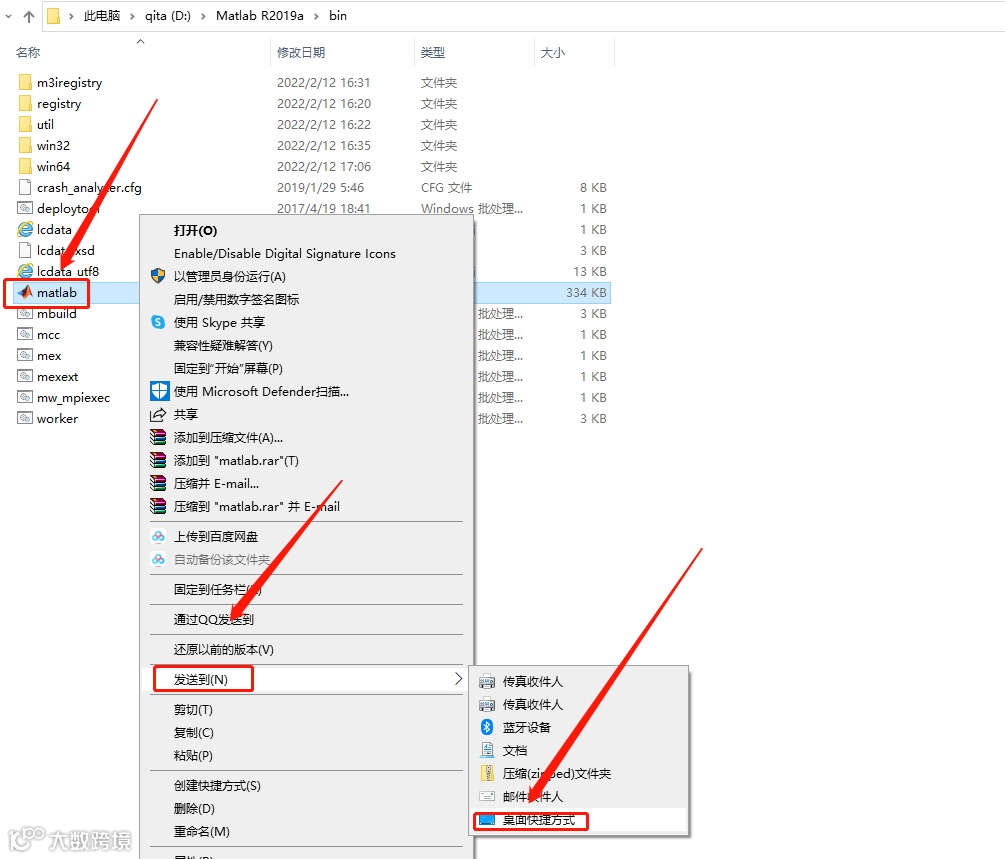This screenshot has height=859, width=1005.
Task: Select 创建快捷方式(S)
Action: coord(217,785)
